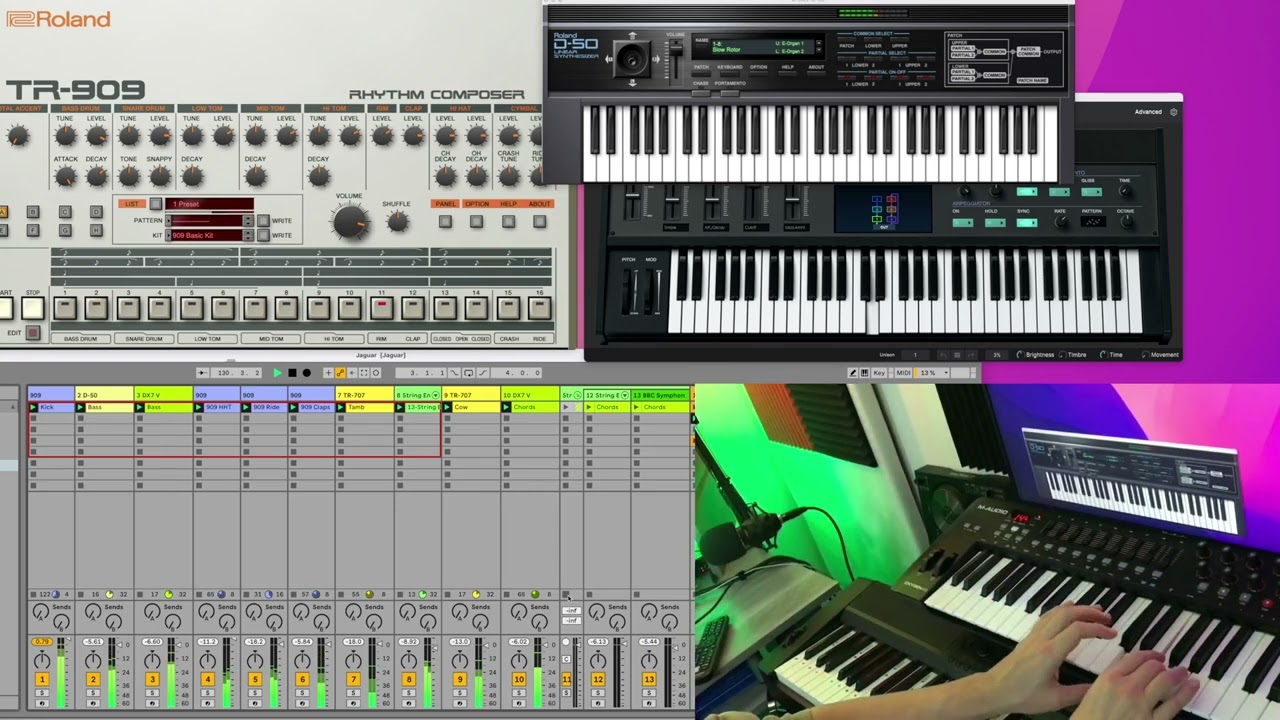Click the Ableton transport Play button
The width and height of the screenshot is (1280, 720).
coord(277,373)
